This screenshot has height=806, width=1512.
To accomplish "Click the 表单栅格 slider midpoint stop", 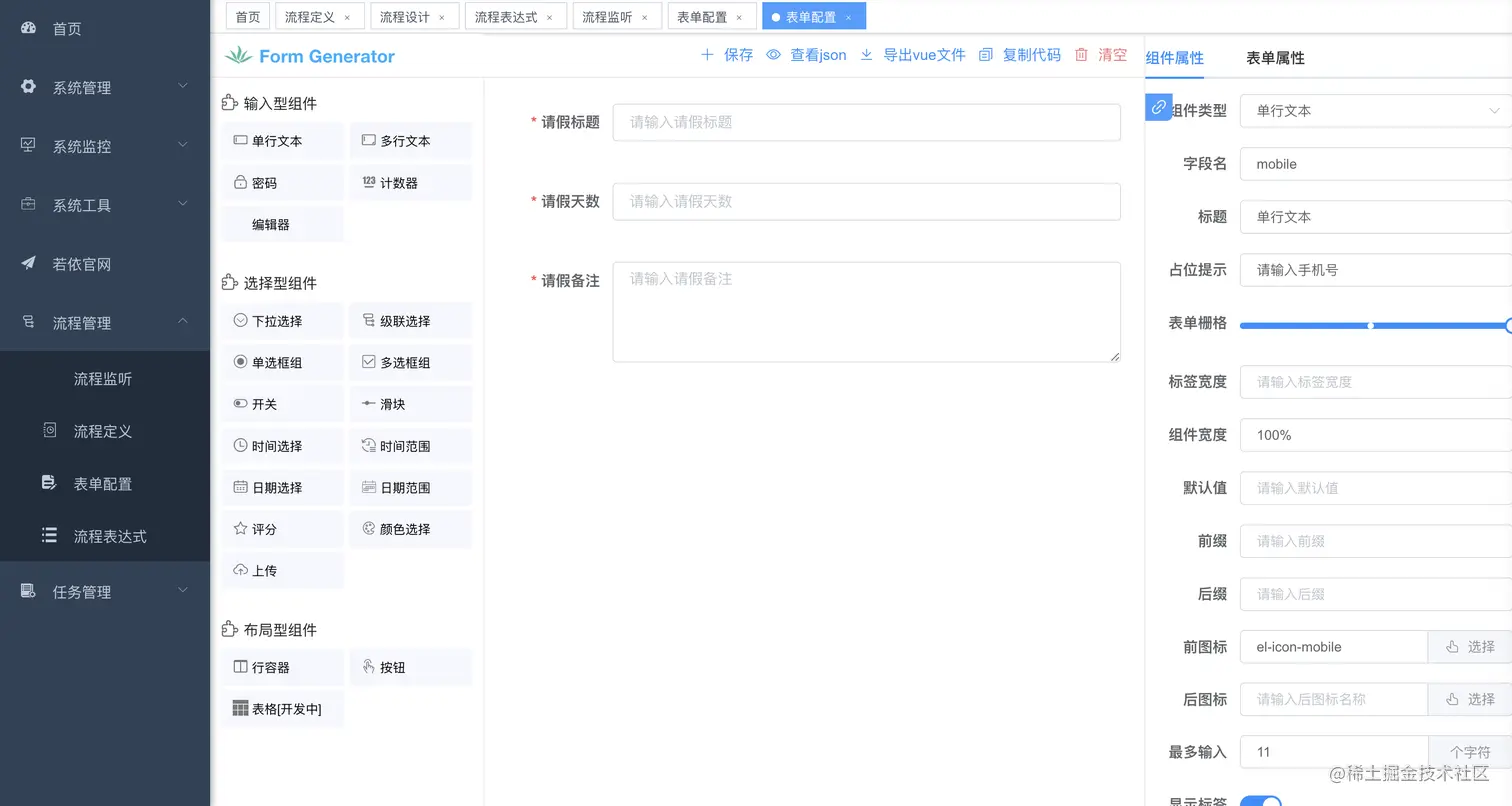I will [1371, 325].
